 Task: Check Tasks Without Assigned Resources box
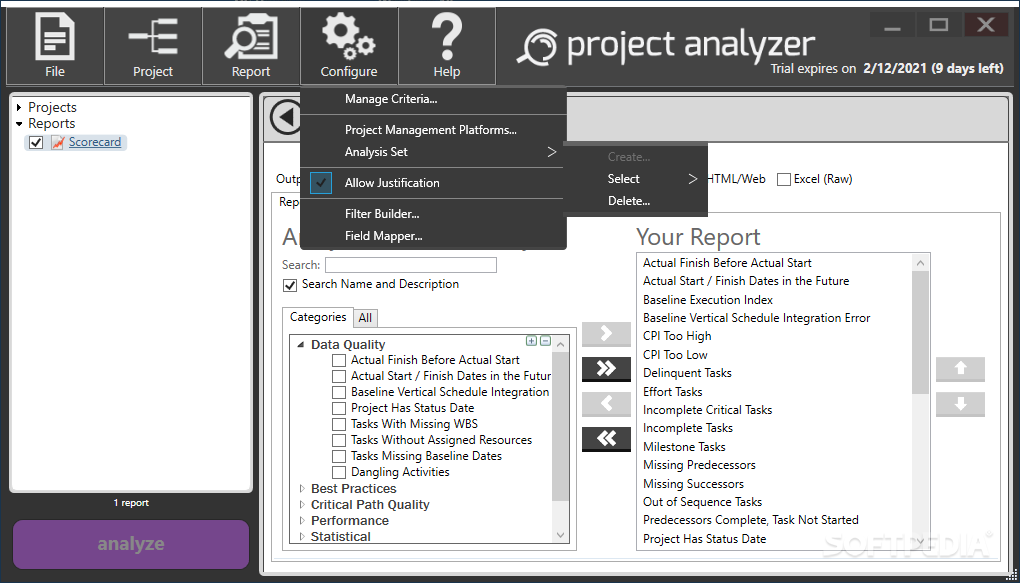[339, 440]
